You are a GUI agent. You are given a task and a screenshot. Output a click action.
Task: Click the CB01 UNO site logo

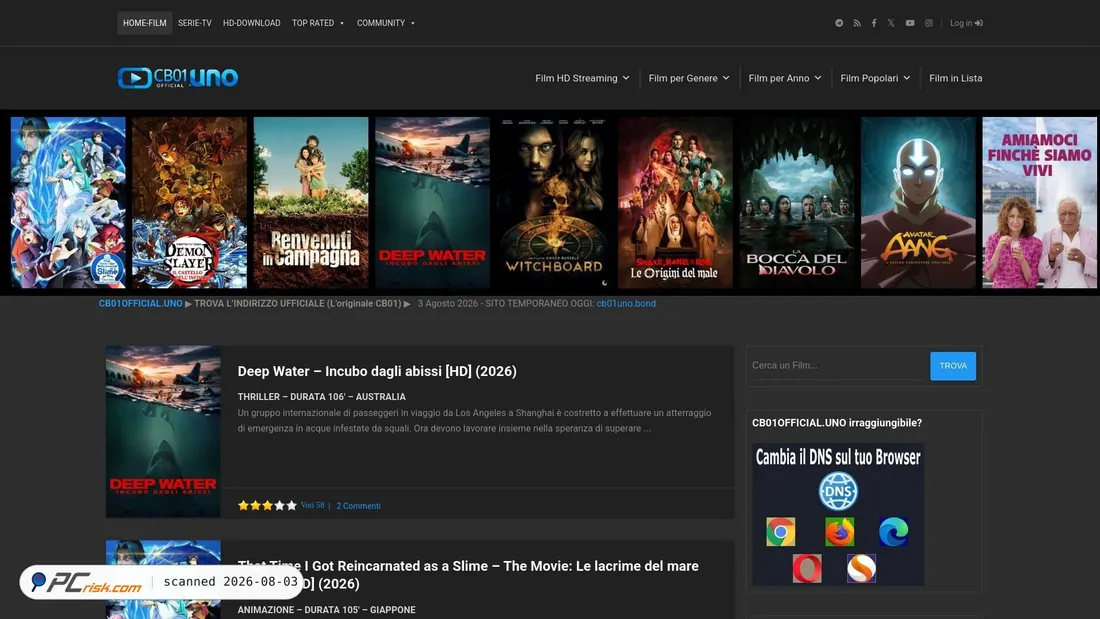click(177, 77)
